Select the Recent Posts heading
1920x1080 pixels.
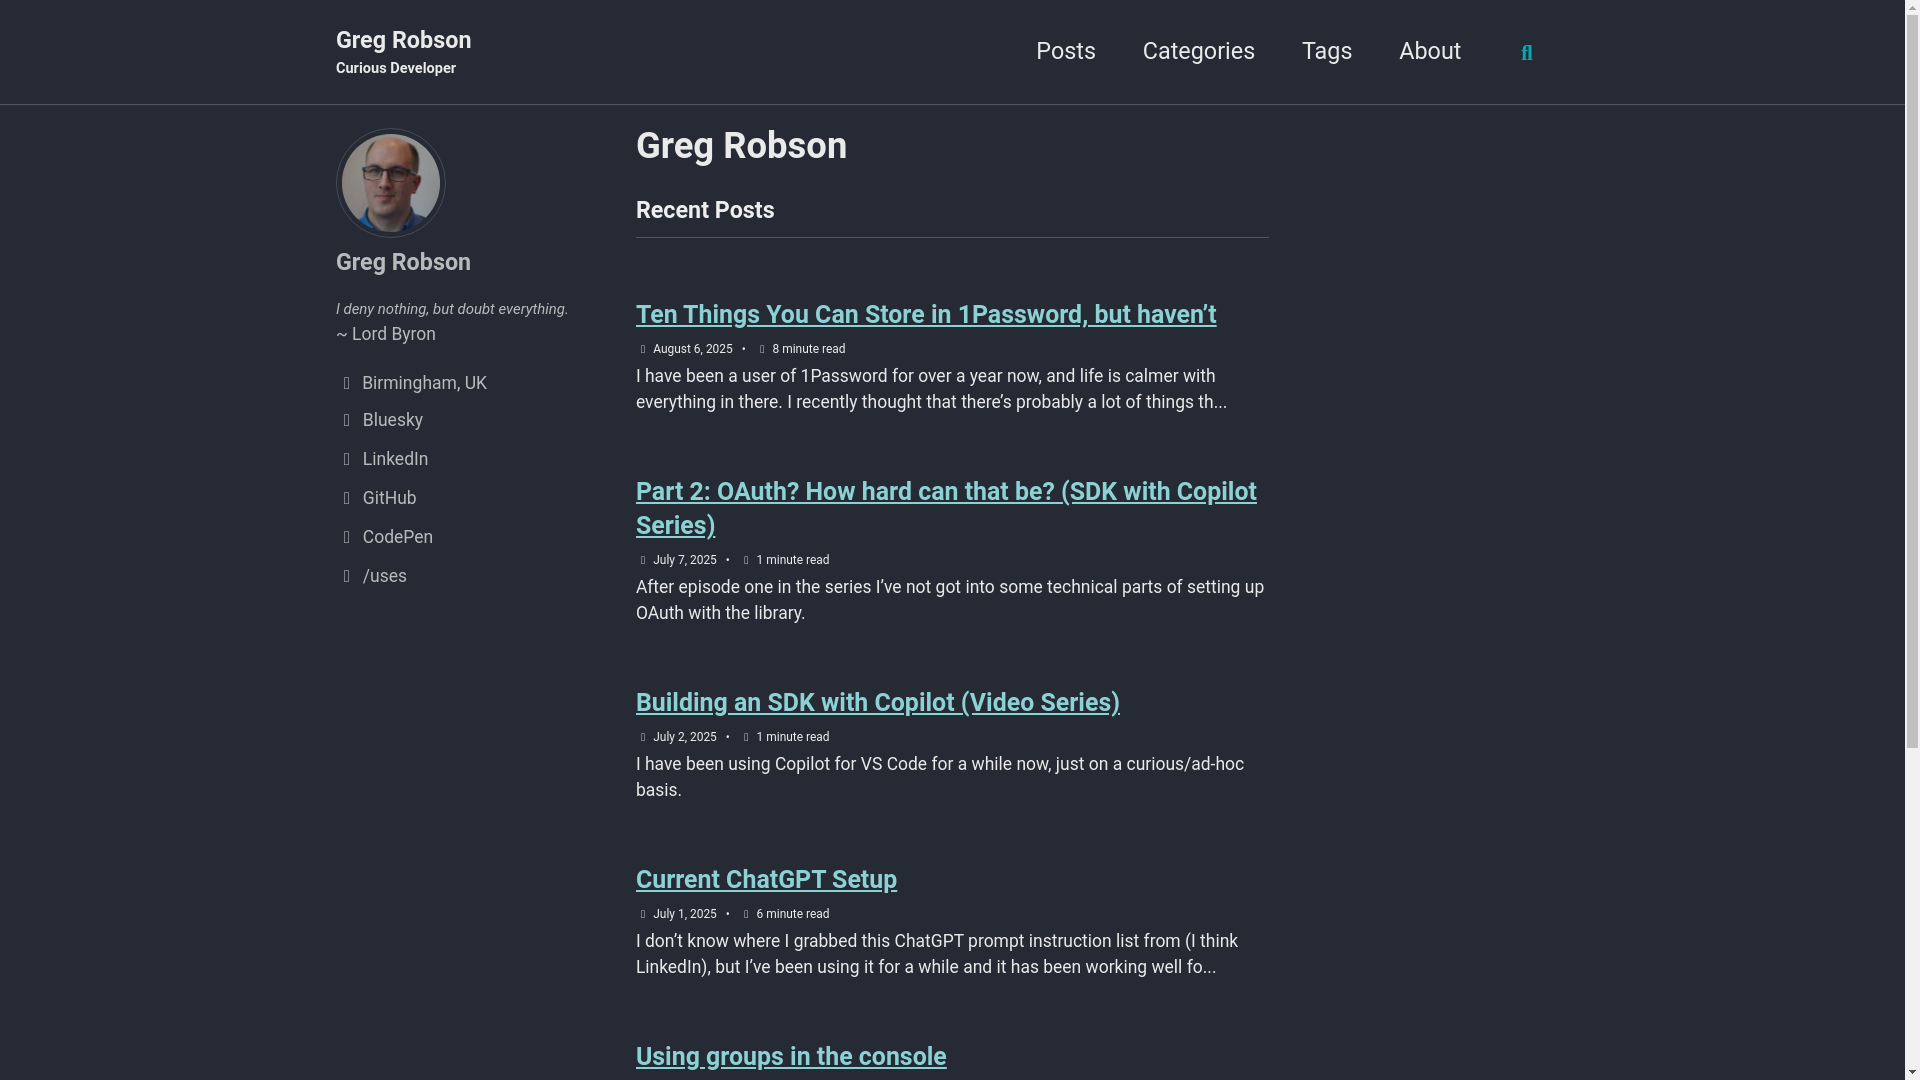click(705, 210)
